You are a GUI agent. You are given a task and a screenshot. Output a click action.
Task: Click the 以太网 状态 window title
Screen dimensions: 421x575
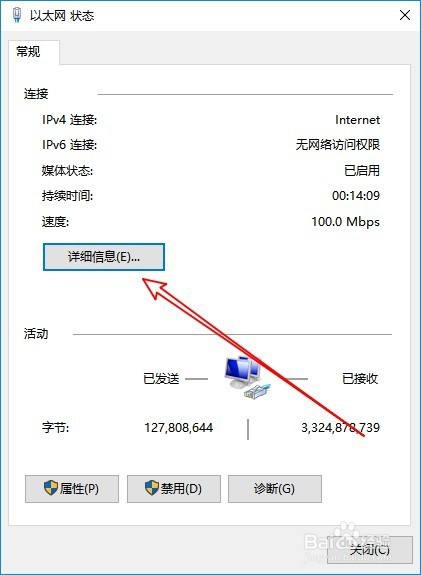[62, 16]
